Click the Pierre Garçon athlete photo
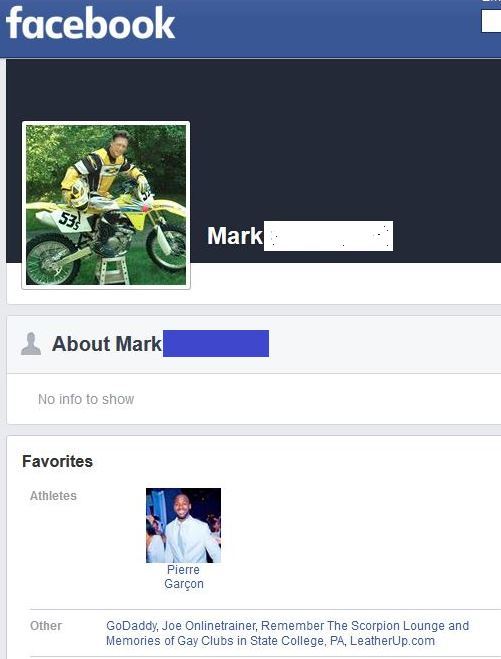This screenshot has width=501, height=659. 183,525
